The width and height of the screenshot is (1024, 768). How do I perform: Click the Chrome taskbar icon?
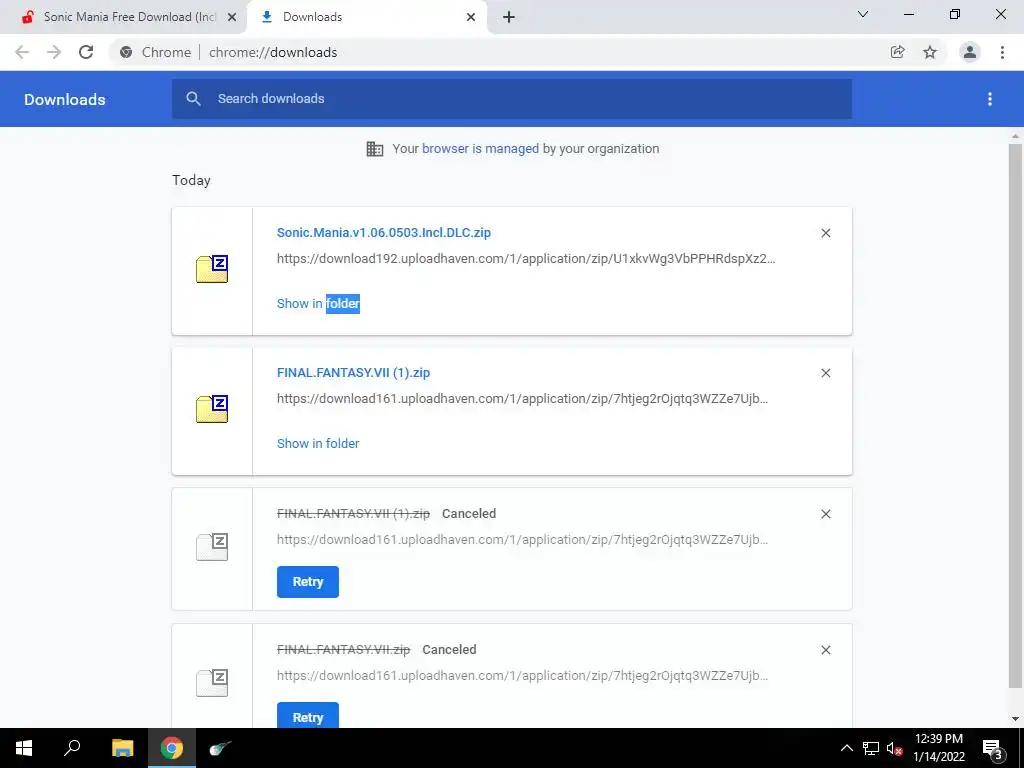point(172,748)
